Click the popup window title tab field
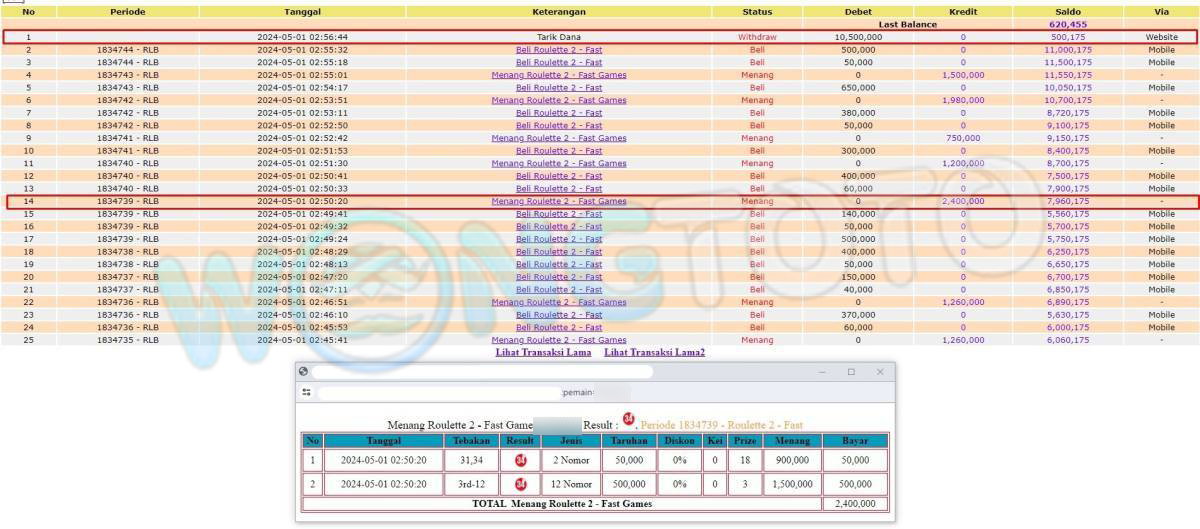 point(482,372)
